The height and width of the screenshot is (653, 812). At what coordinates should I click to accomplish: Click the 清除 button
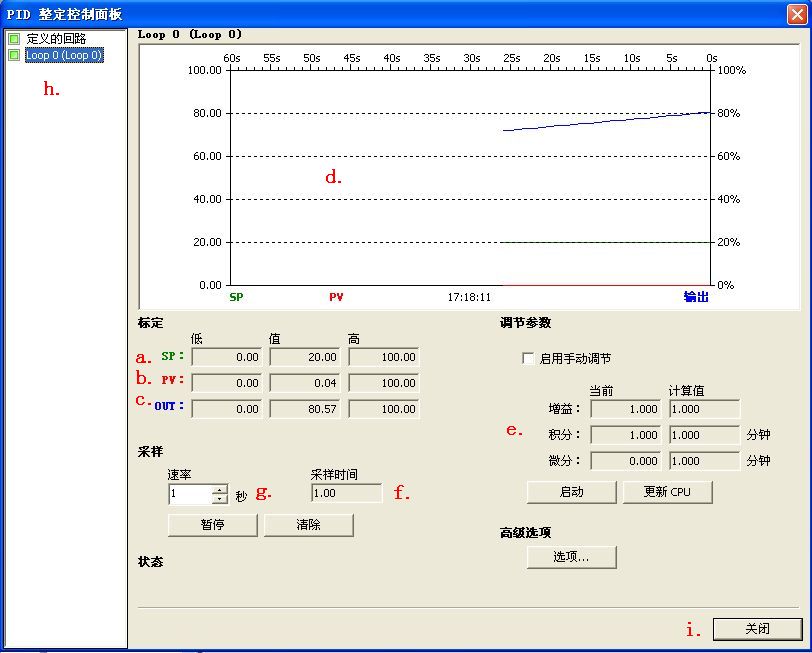click(x=309, y=525)
